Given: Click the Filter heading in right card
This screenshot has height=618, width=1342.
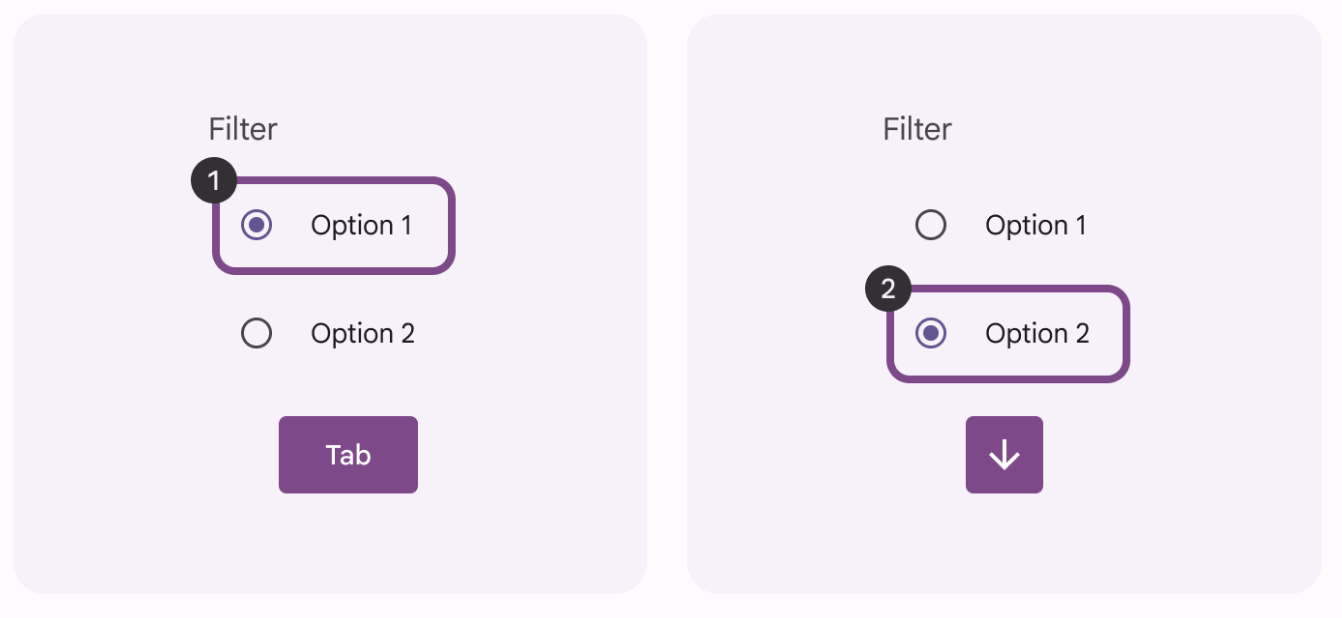Looking at the screenshot, I should pos(917,129).
